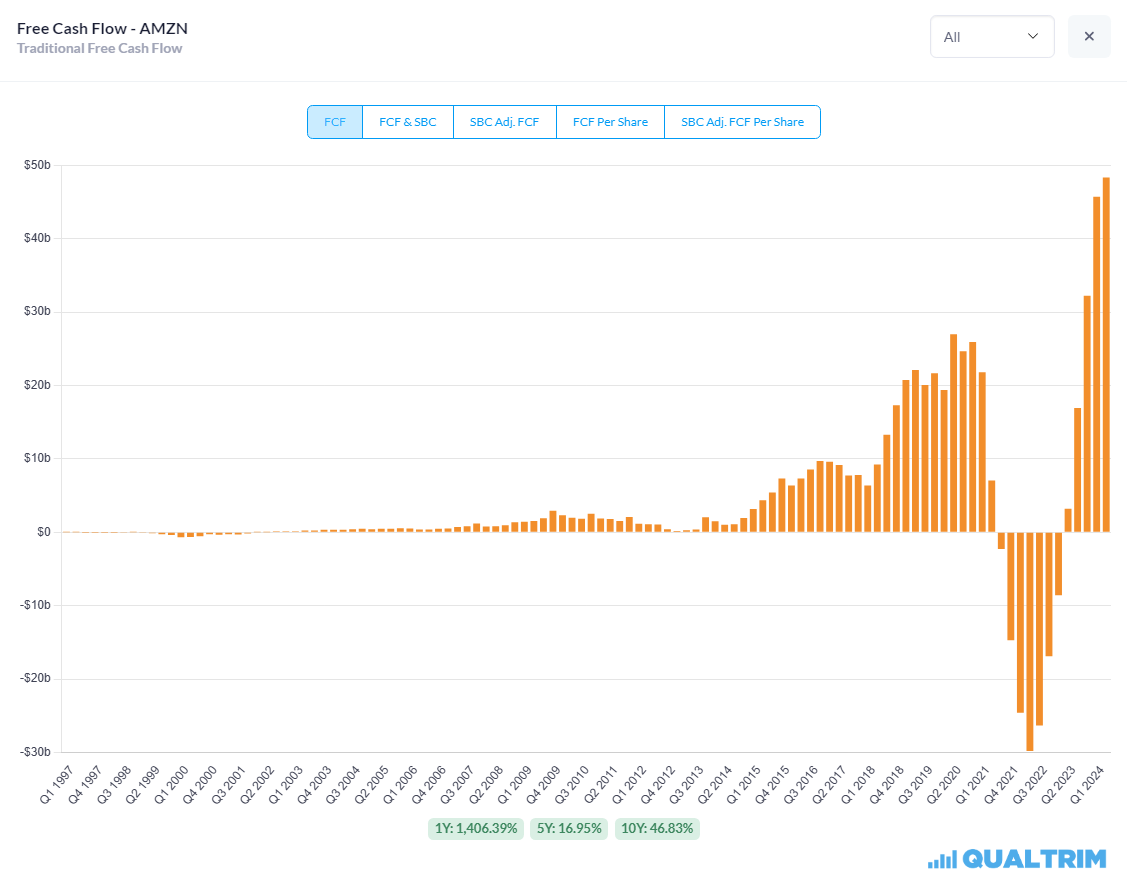Click the -$30b y-axis label
Viewport: 1127px width, 885px height.
35,752
